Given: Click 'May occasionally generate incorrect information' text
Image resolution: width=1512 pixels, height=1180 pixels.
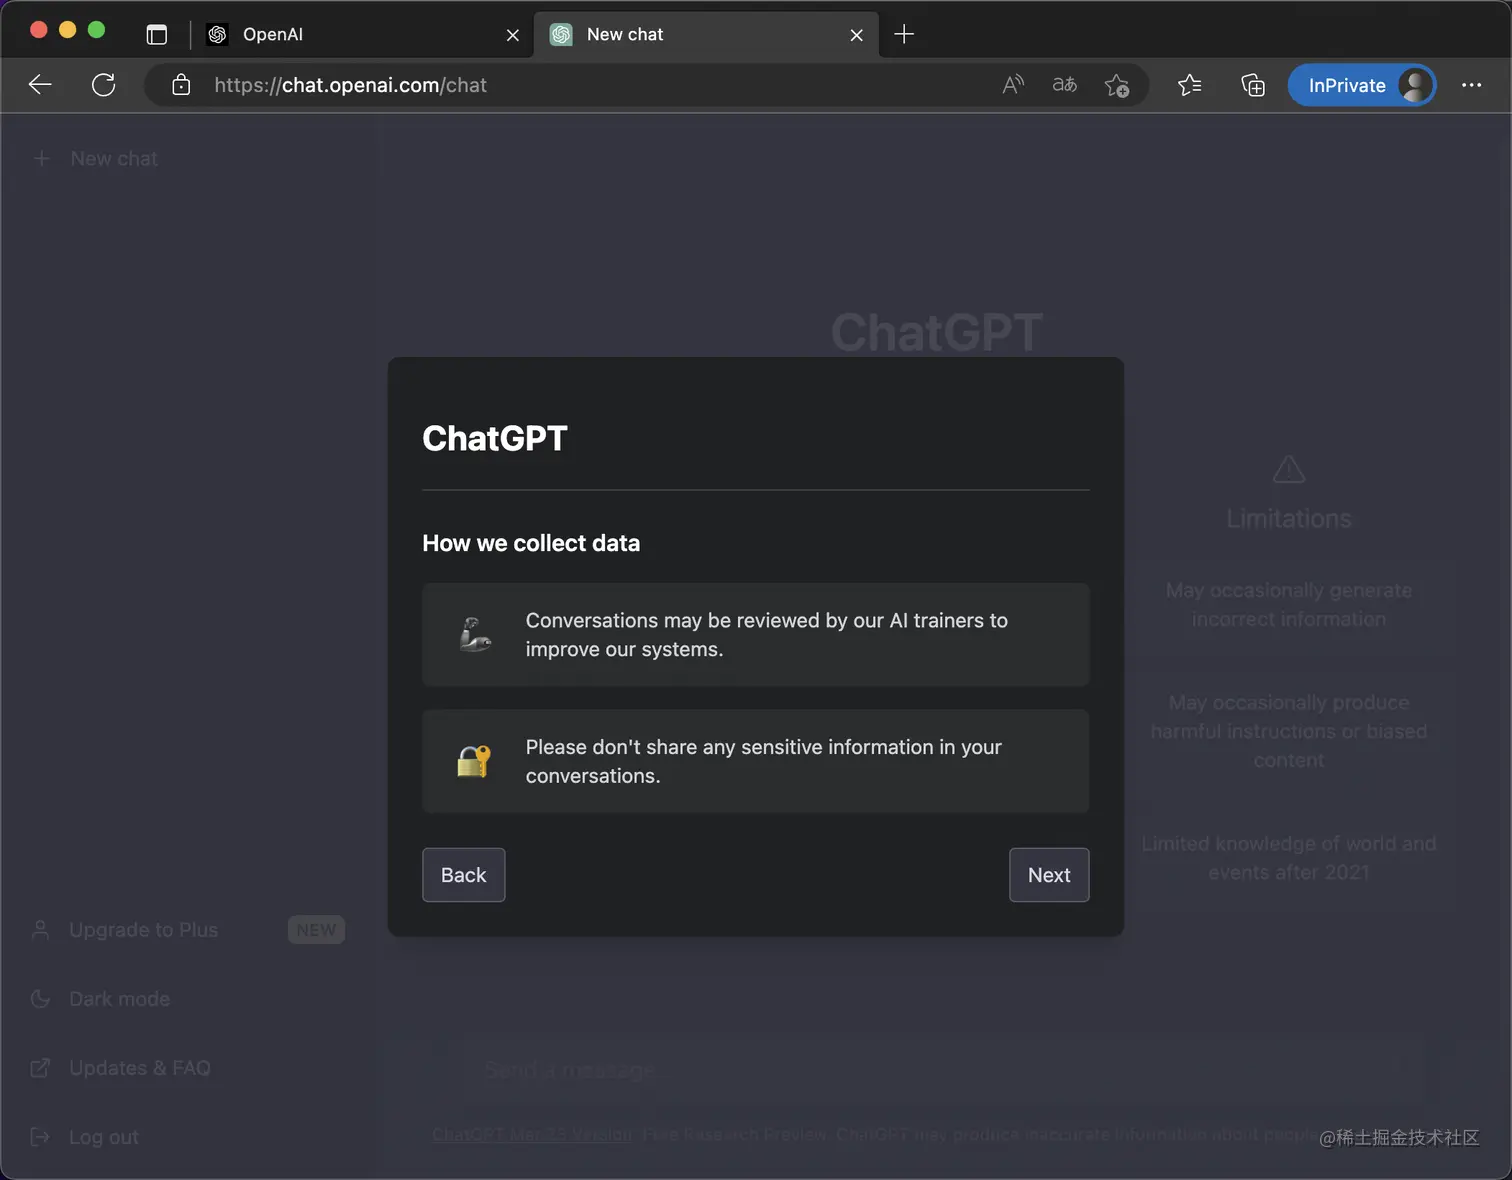Looking at the screenshot, I should (x=1289, y=605).
